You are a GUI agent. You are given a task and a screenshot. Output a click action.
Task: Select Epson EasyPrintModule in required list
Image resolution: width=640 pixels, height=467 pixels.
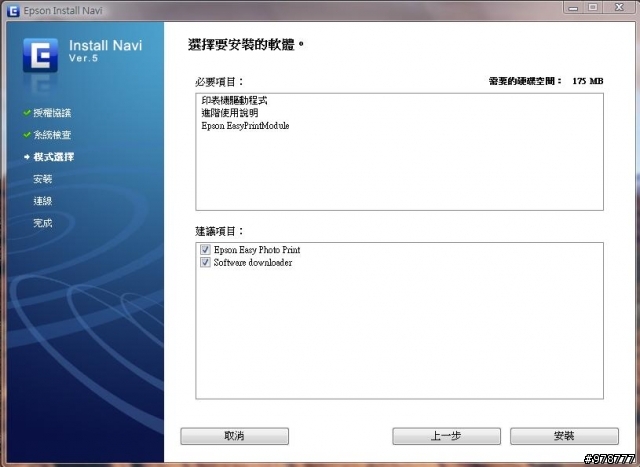[245, 126]
